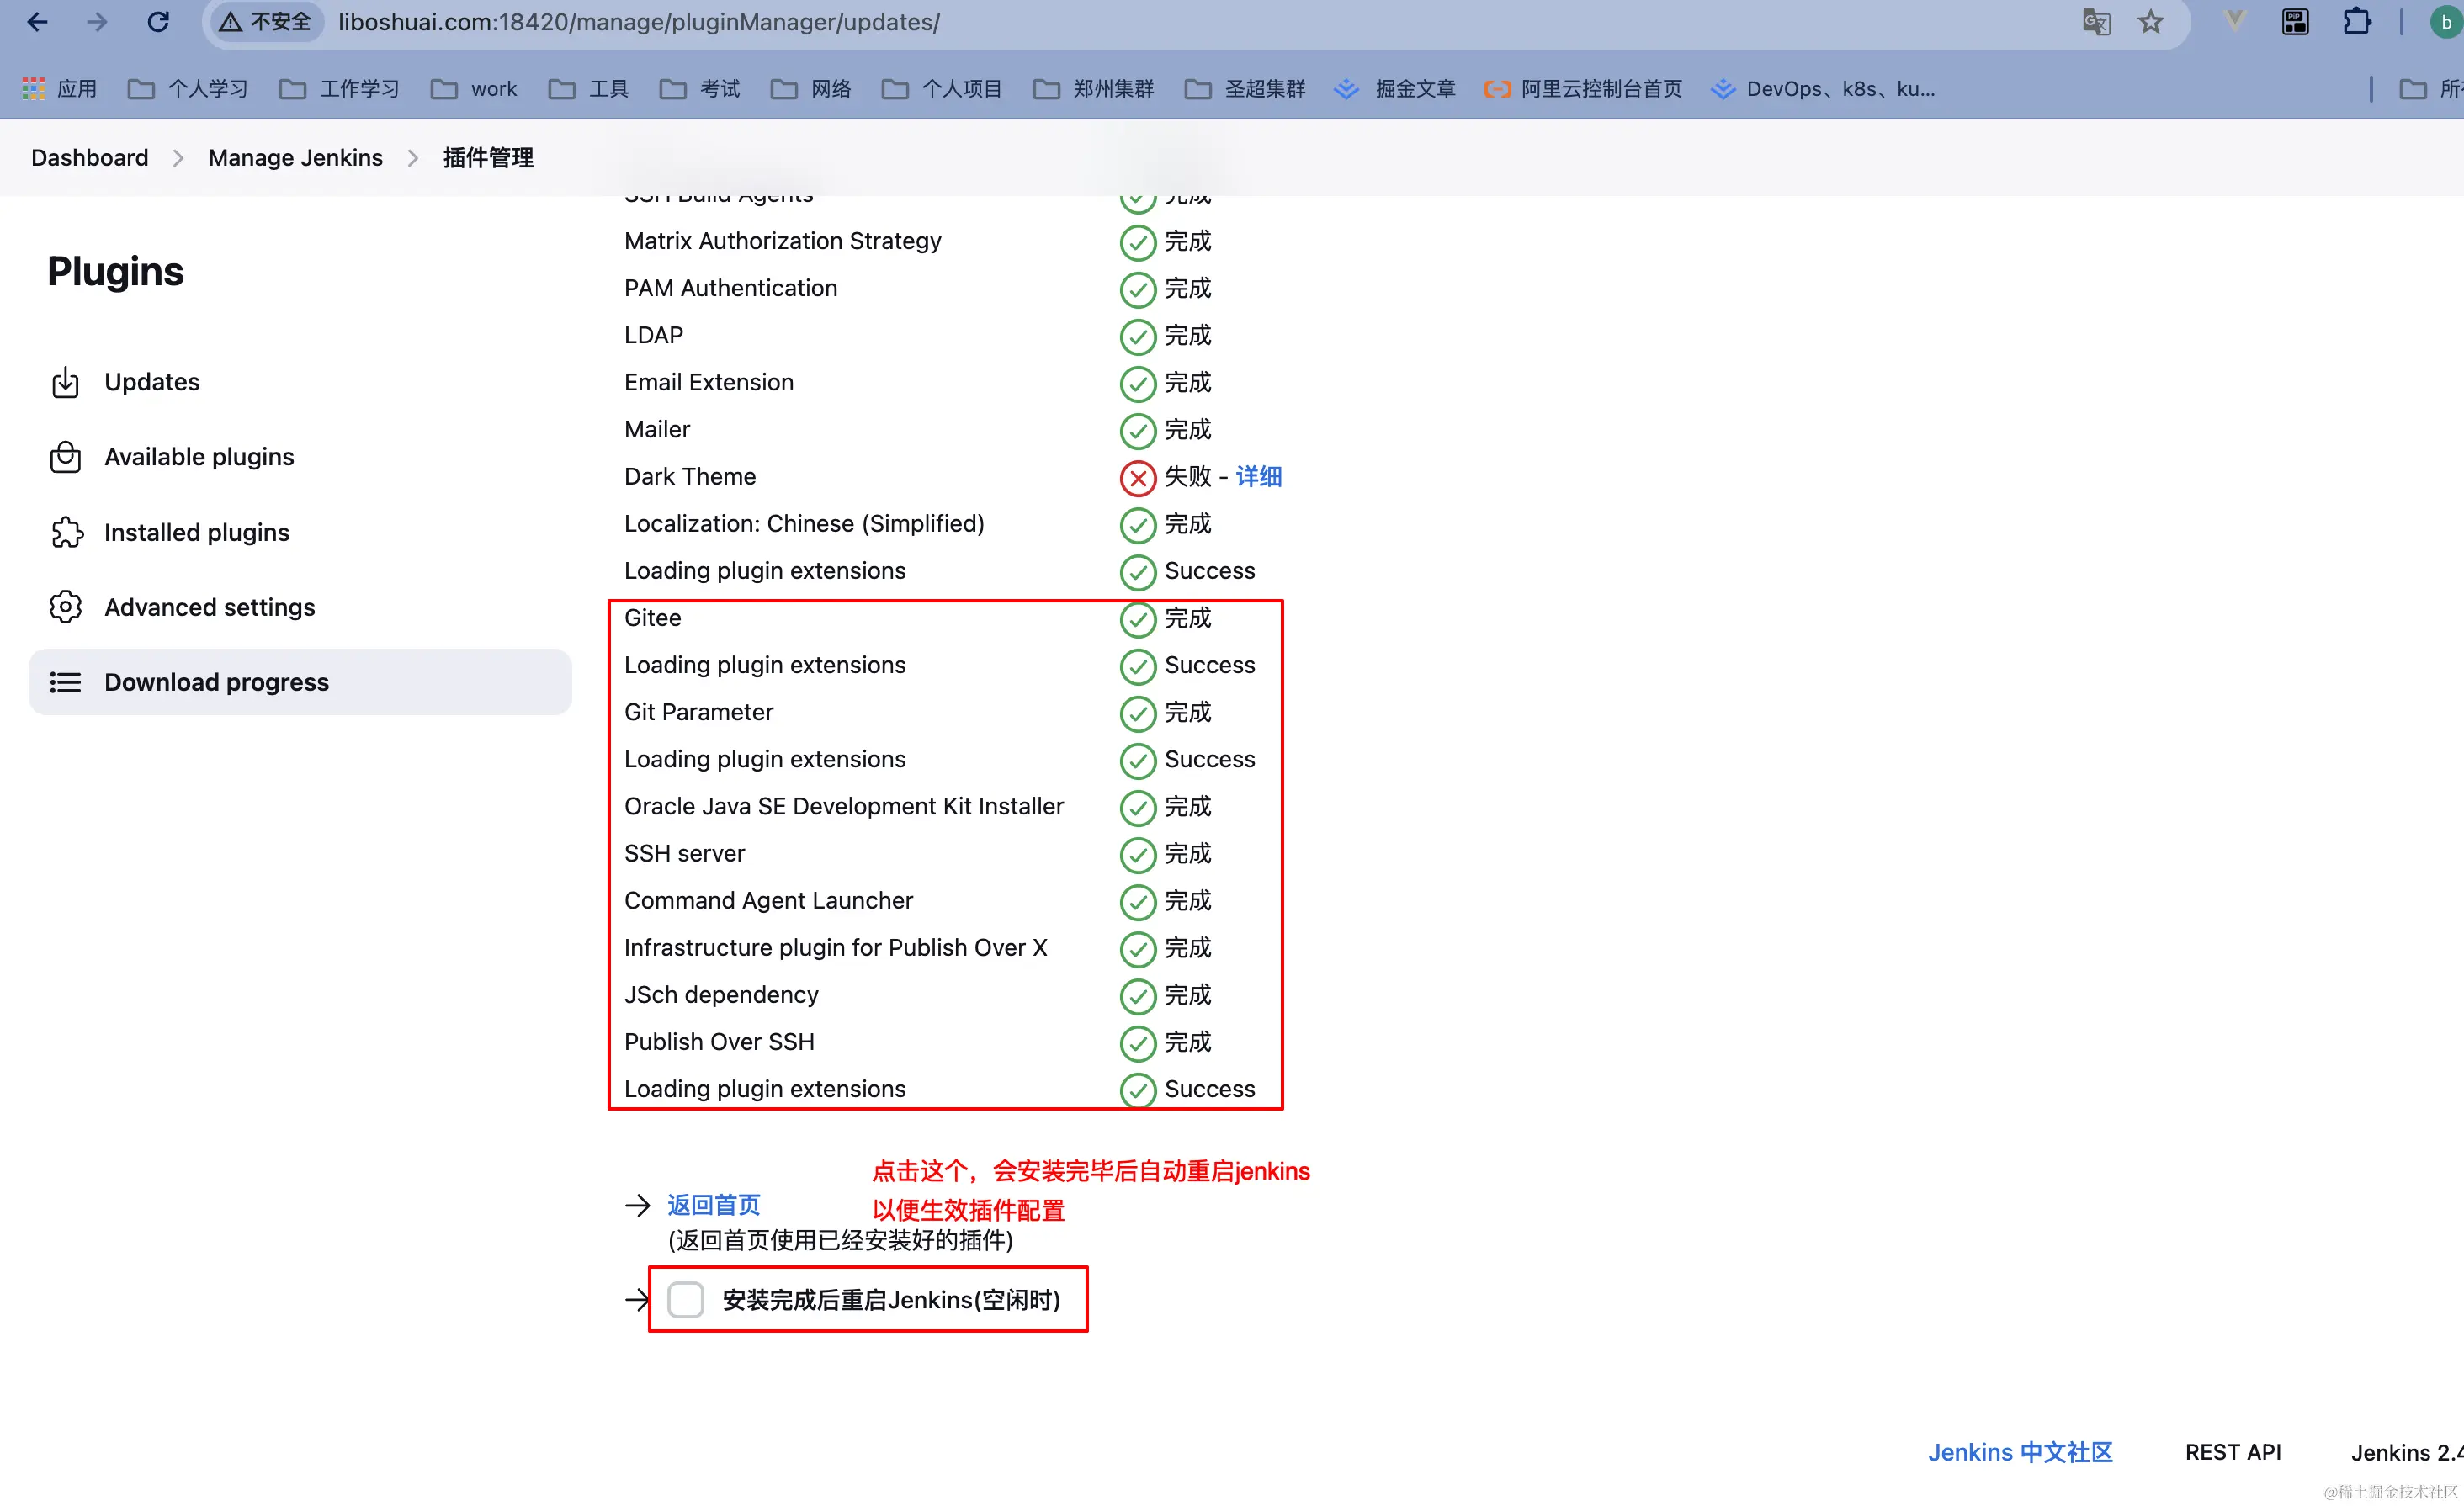
Task: Click the Available plugins shopping bag icon
Action: point(65,457)
